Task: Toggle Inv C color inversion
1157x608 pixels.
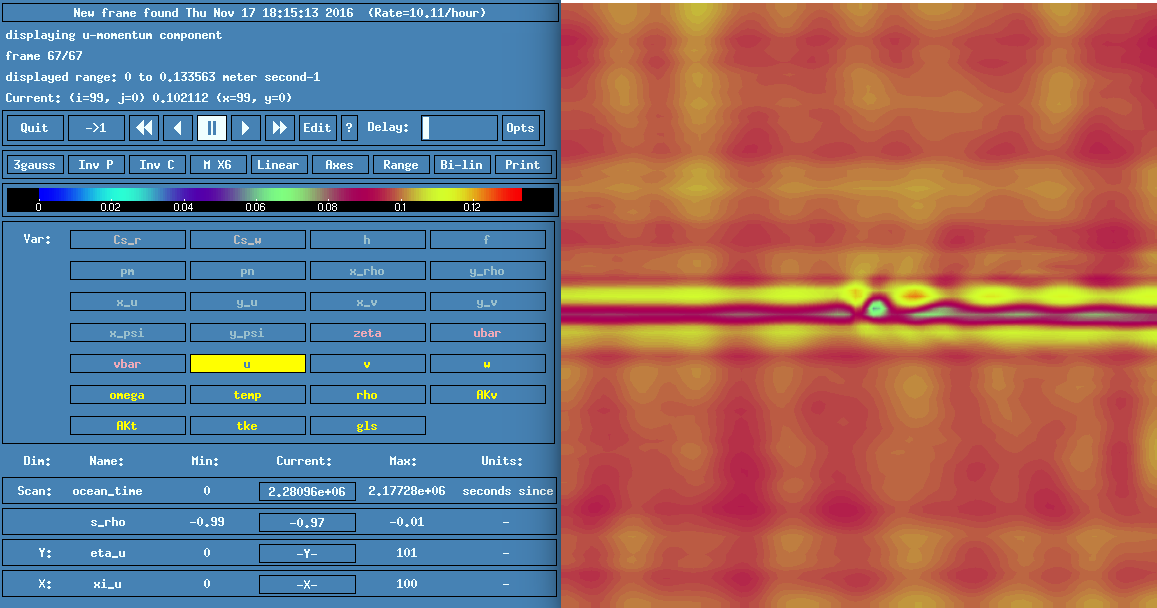Action: (x=157, y=165)
